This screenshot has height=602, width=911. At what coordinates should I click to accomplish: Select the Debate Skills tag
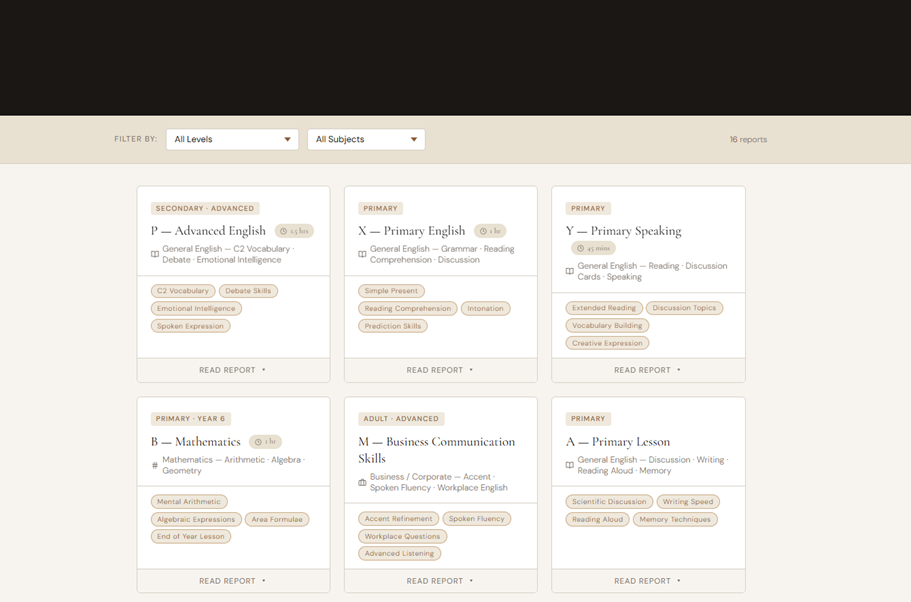tap(248, 291)
